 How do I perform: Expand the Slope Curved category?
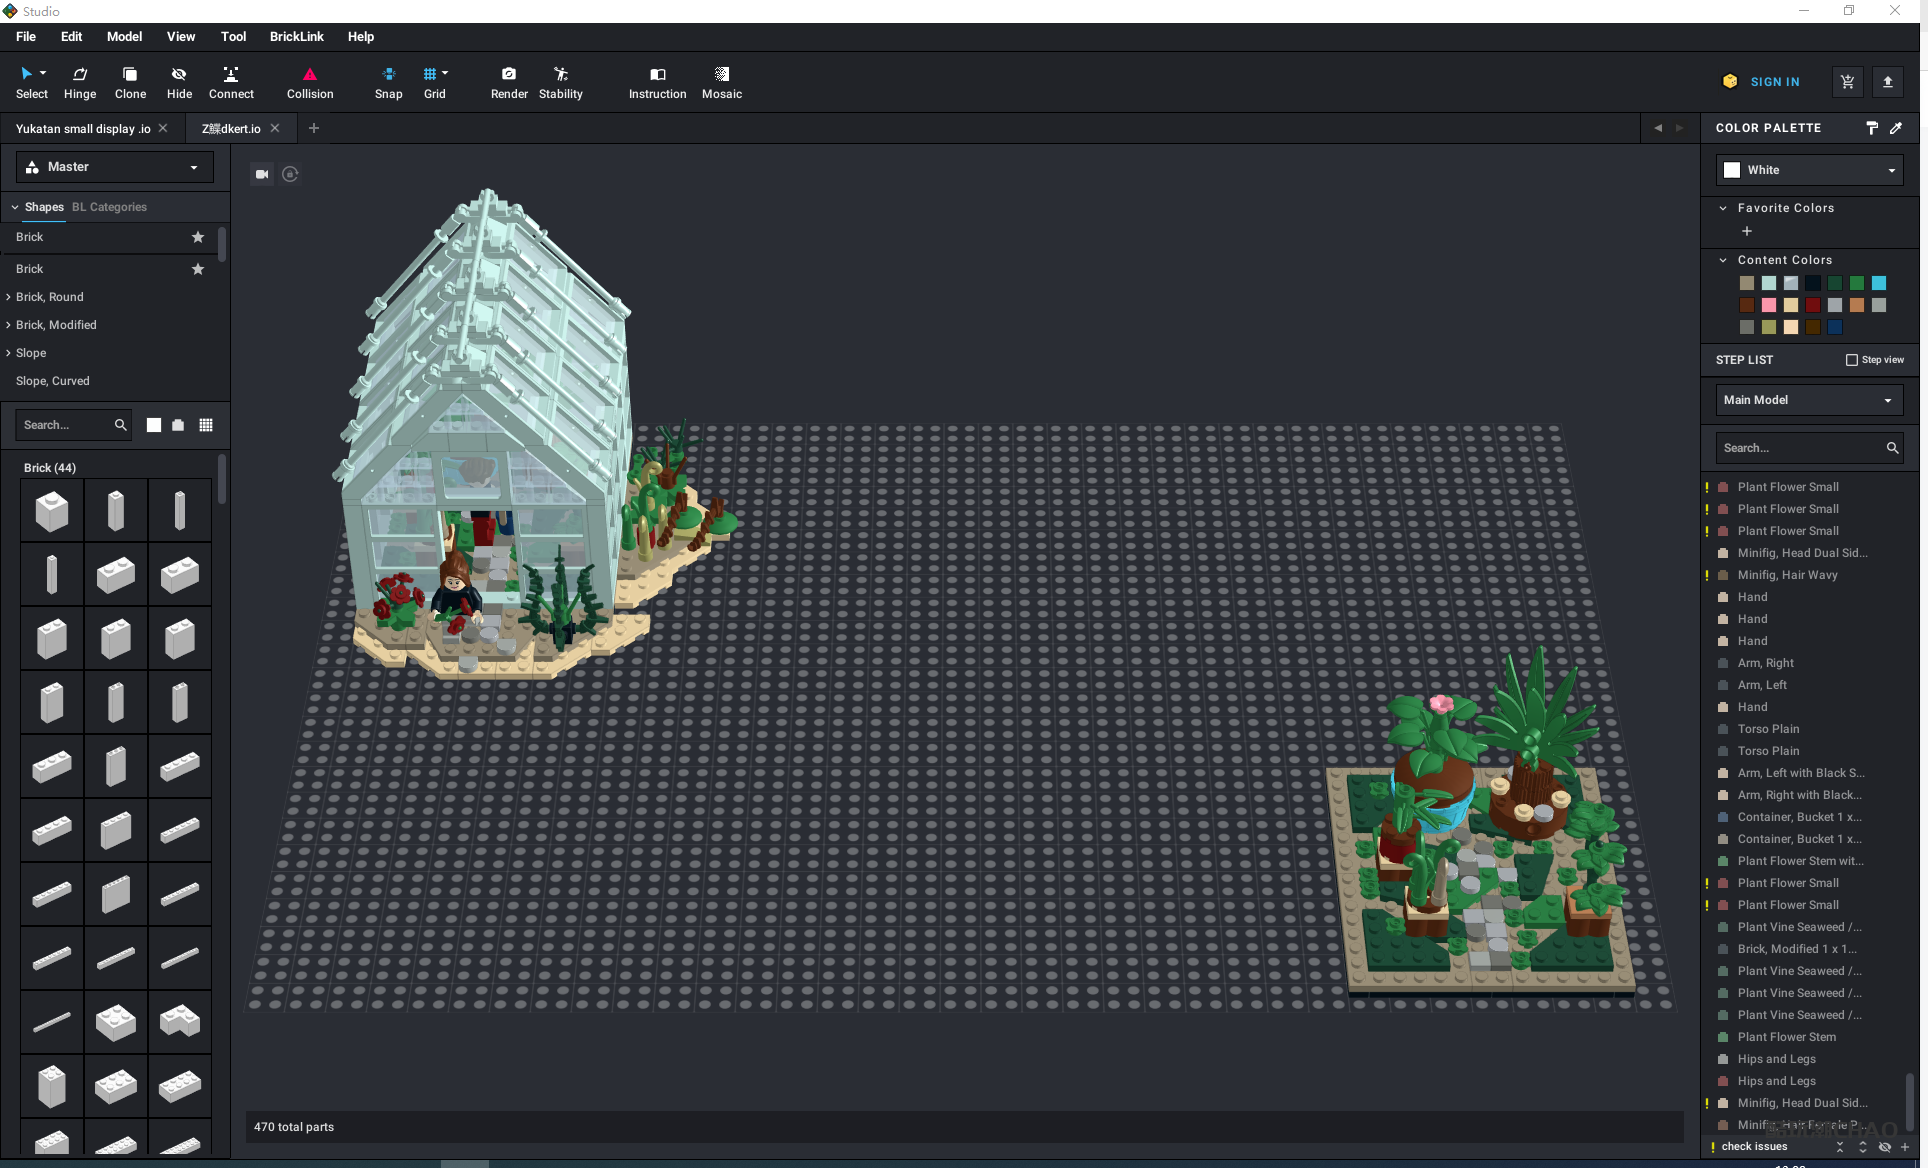point(51,380)
